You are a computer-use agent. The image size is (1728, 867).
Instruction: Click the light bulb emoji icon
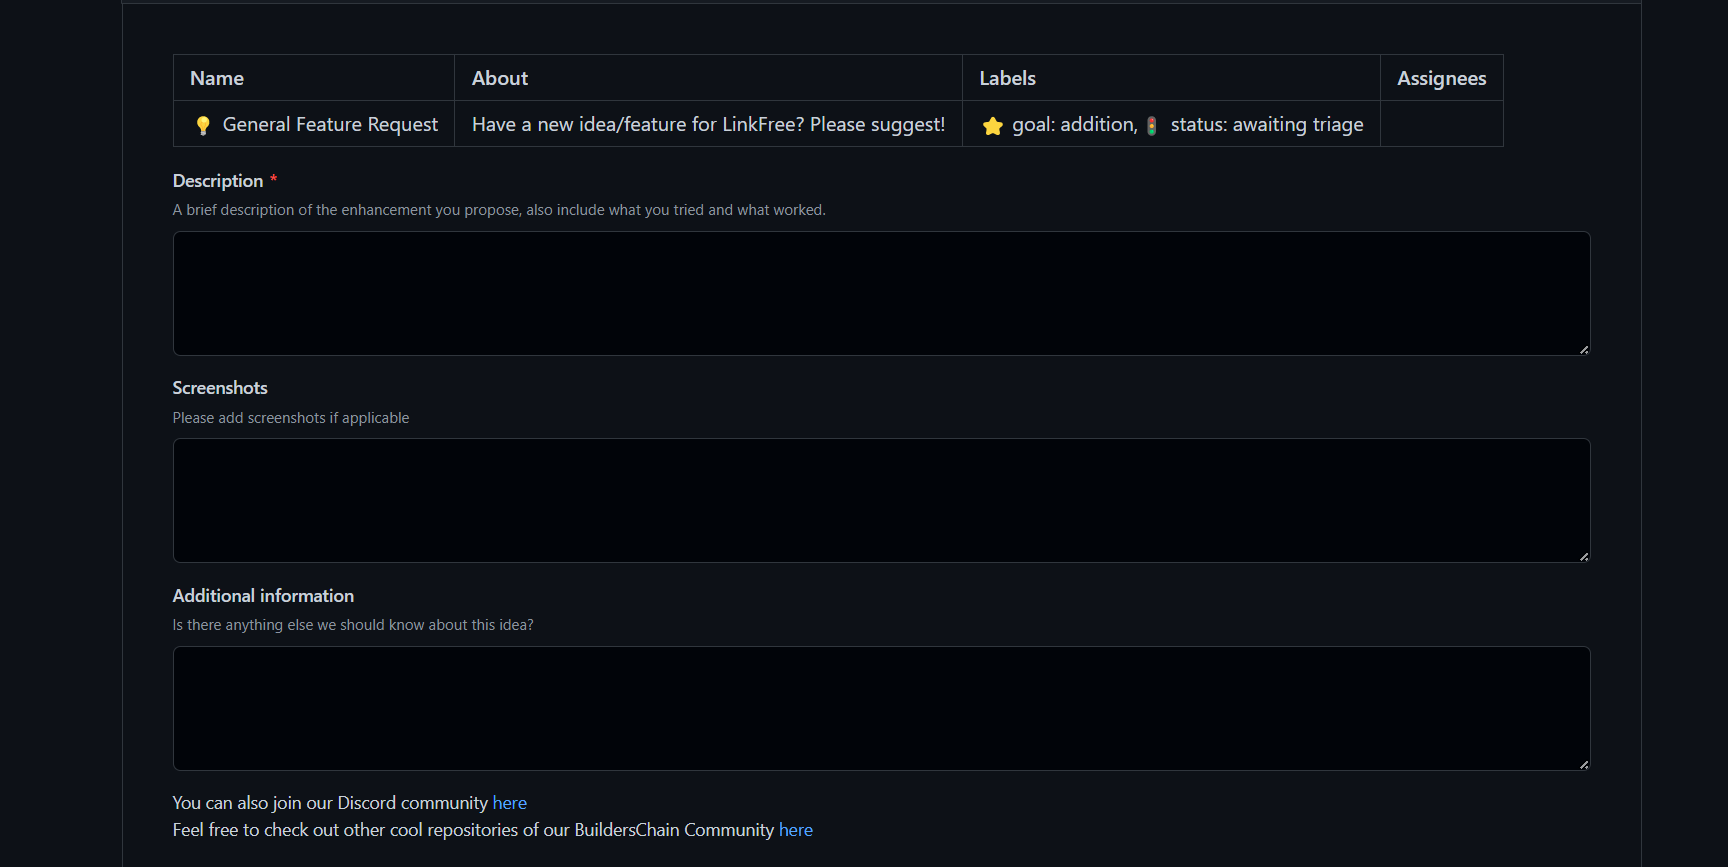click(x=203, y=125)
